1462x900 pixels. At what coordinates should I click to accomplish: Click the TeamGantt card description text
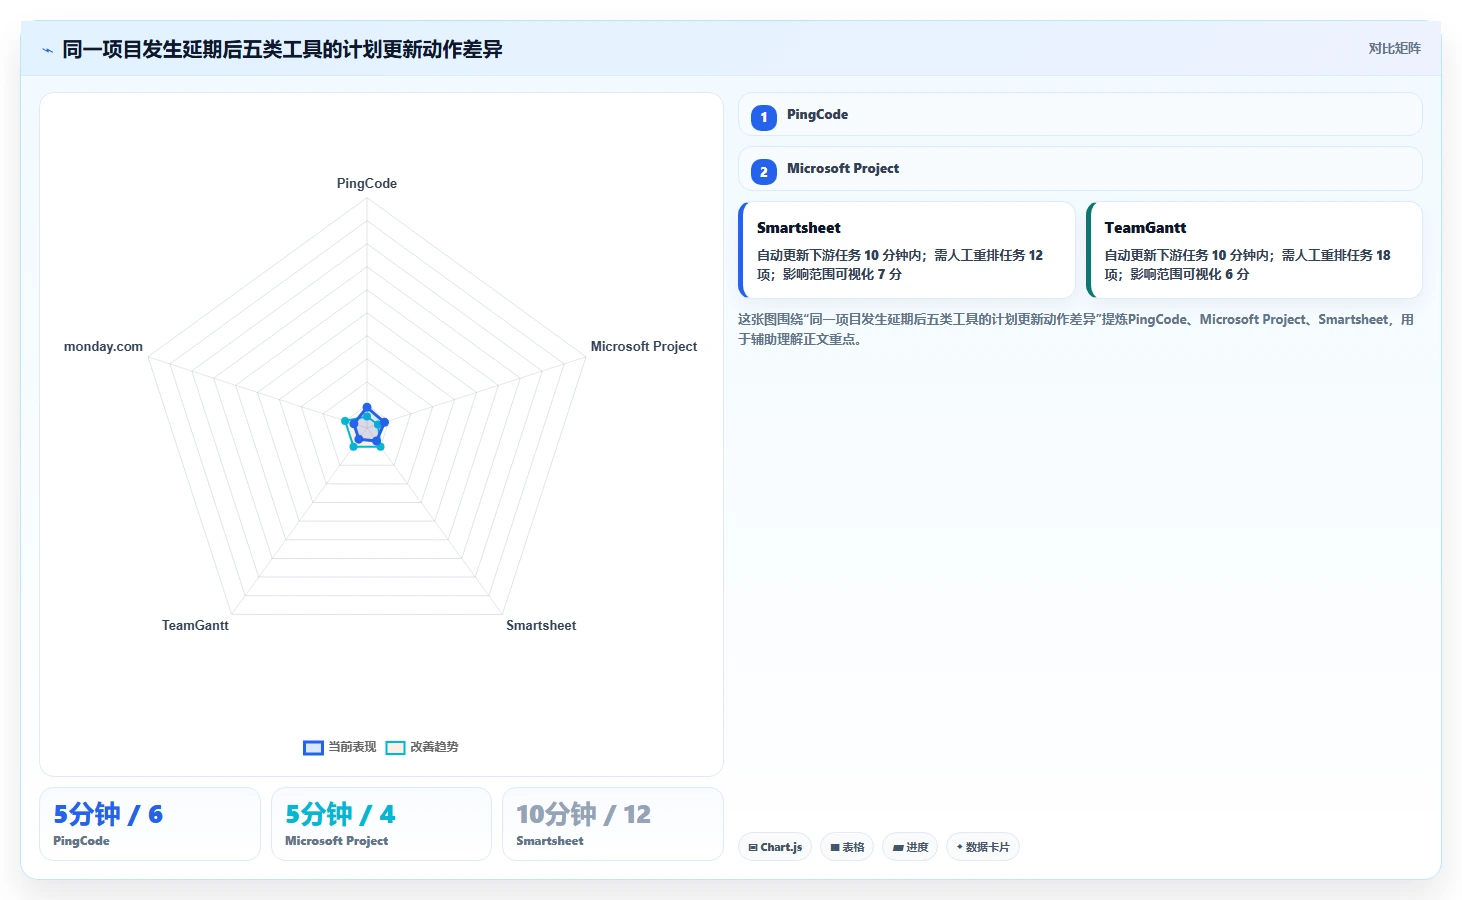[1247, 265]
